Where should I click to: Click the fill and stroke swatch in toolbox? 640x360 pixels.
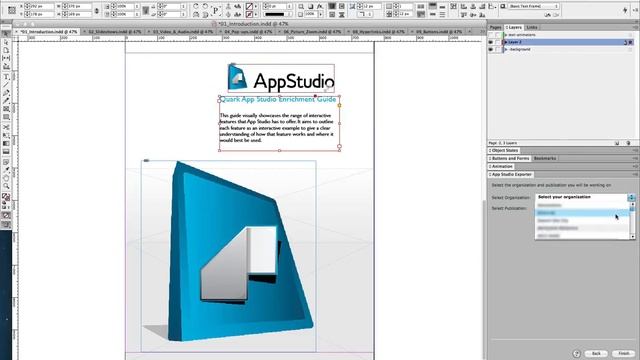pos(6,197)
